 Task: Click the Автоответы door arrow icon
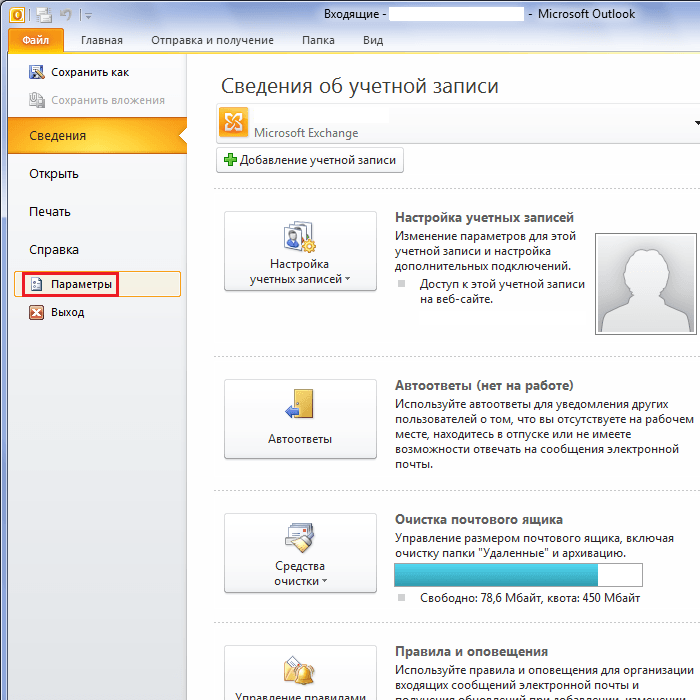point(300,404)
